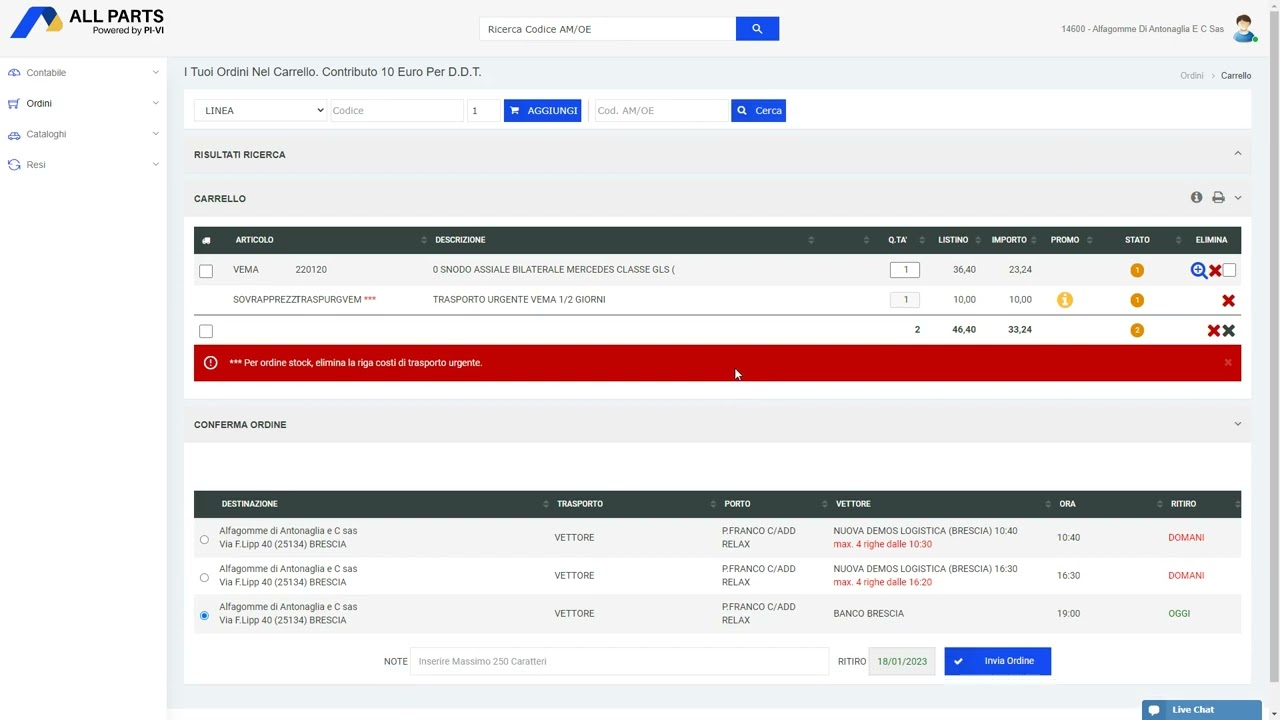1280x720 pixels.
Task: Open the user profile avatar
Action: point(1244,29)
